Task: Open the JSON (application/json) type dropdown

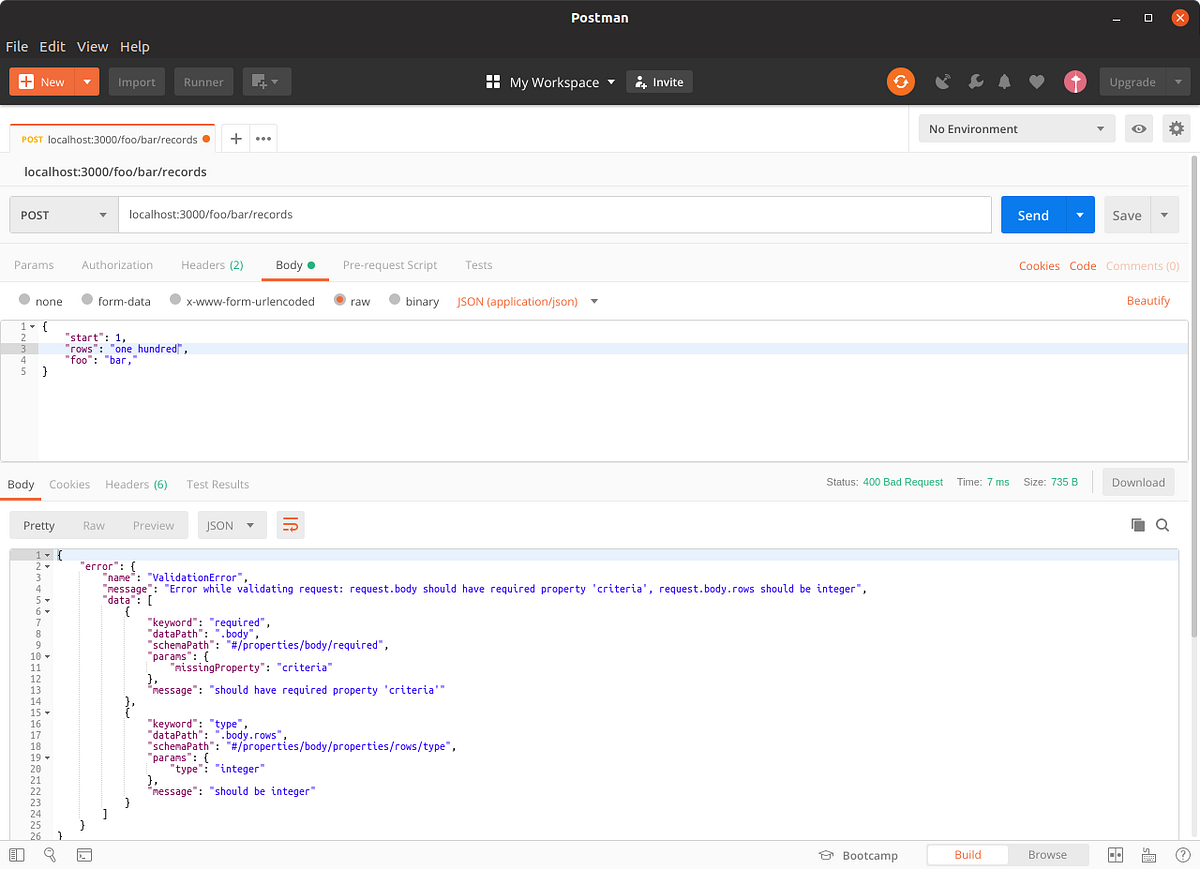Action: pyautogui.click(x=527, y=301)
